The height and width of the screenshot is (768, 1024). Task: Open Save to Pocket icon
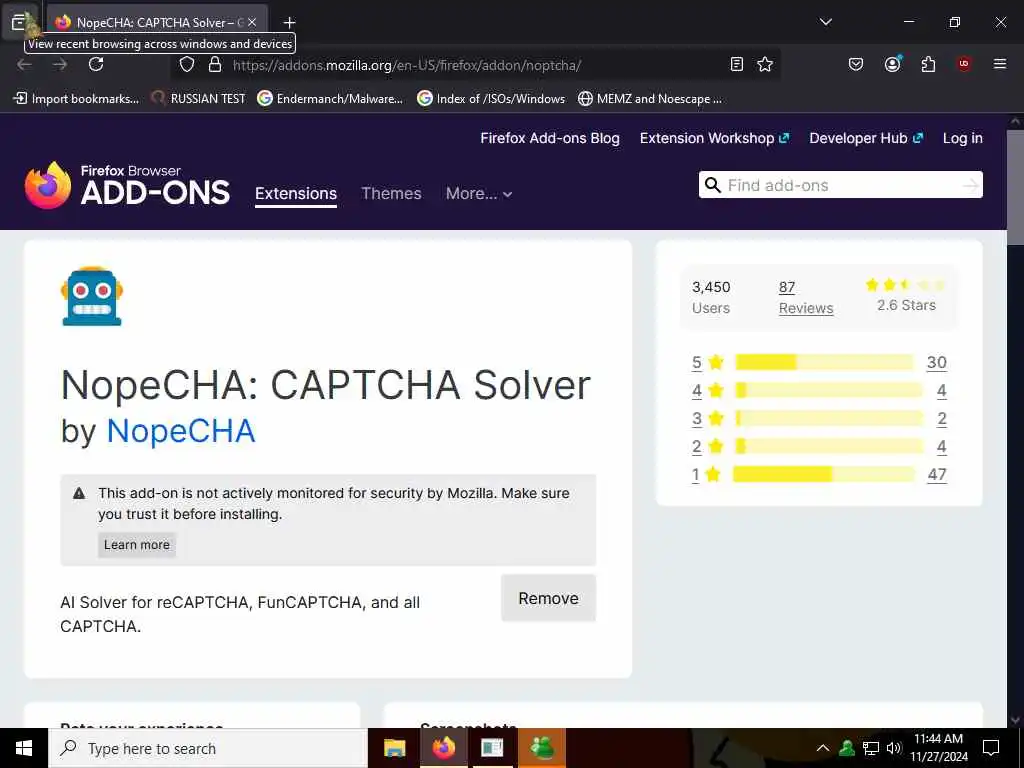(x=856, y=64)
